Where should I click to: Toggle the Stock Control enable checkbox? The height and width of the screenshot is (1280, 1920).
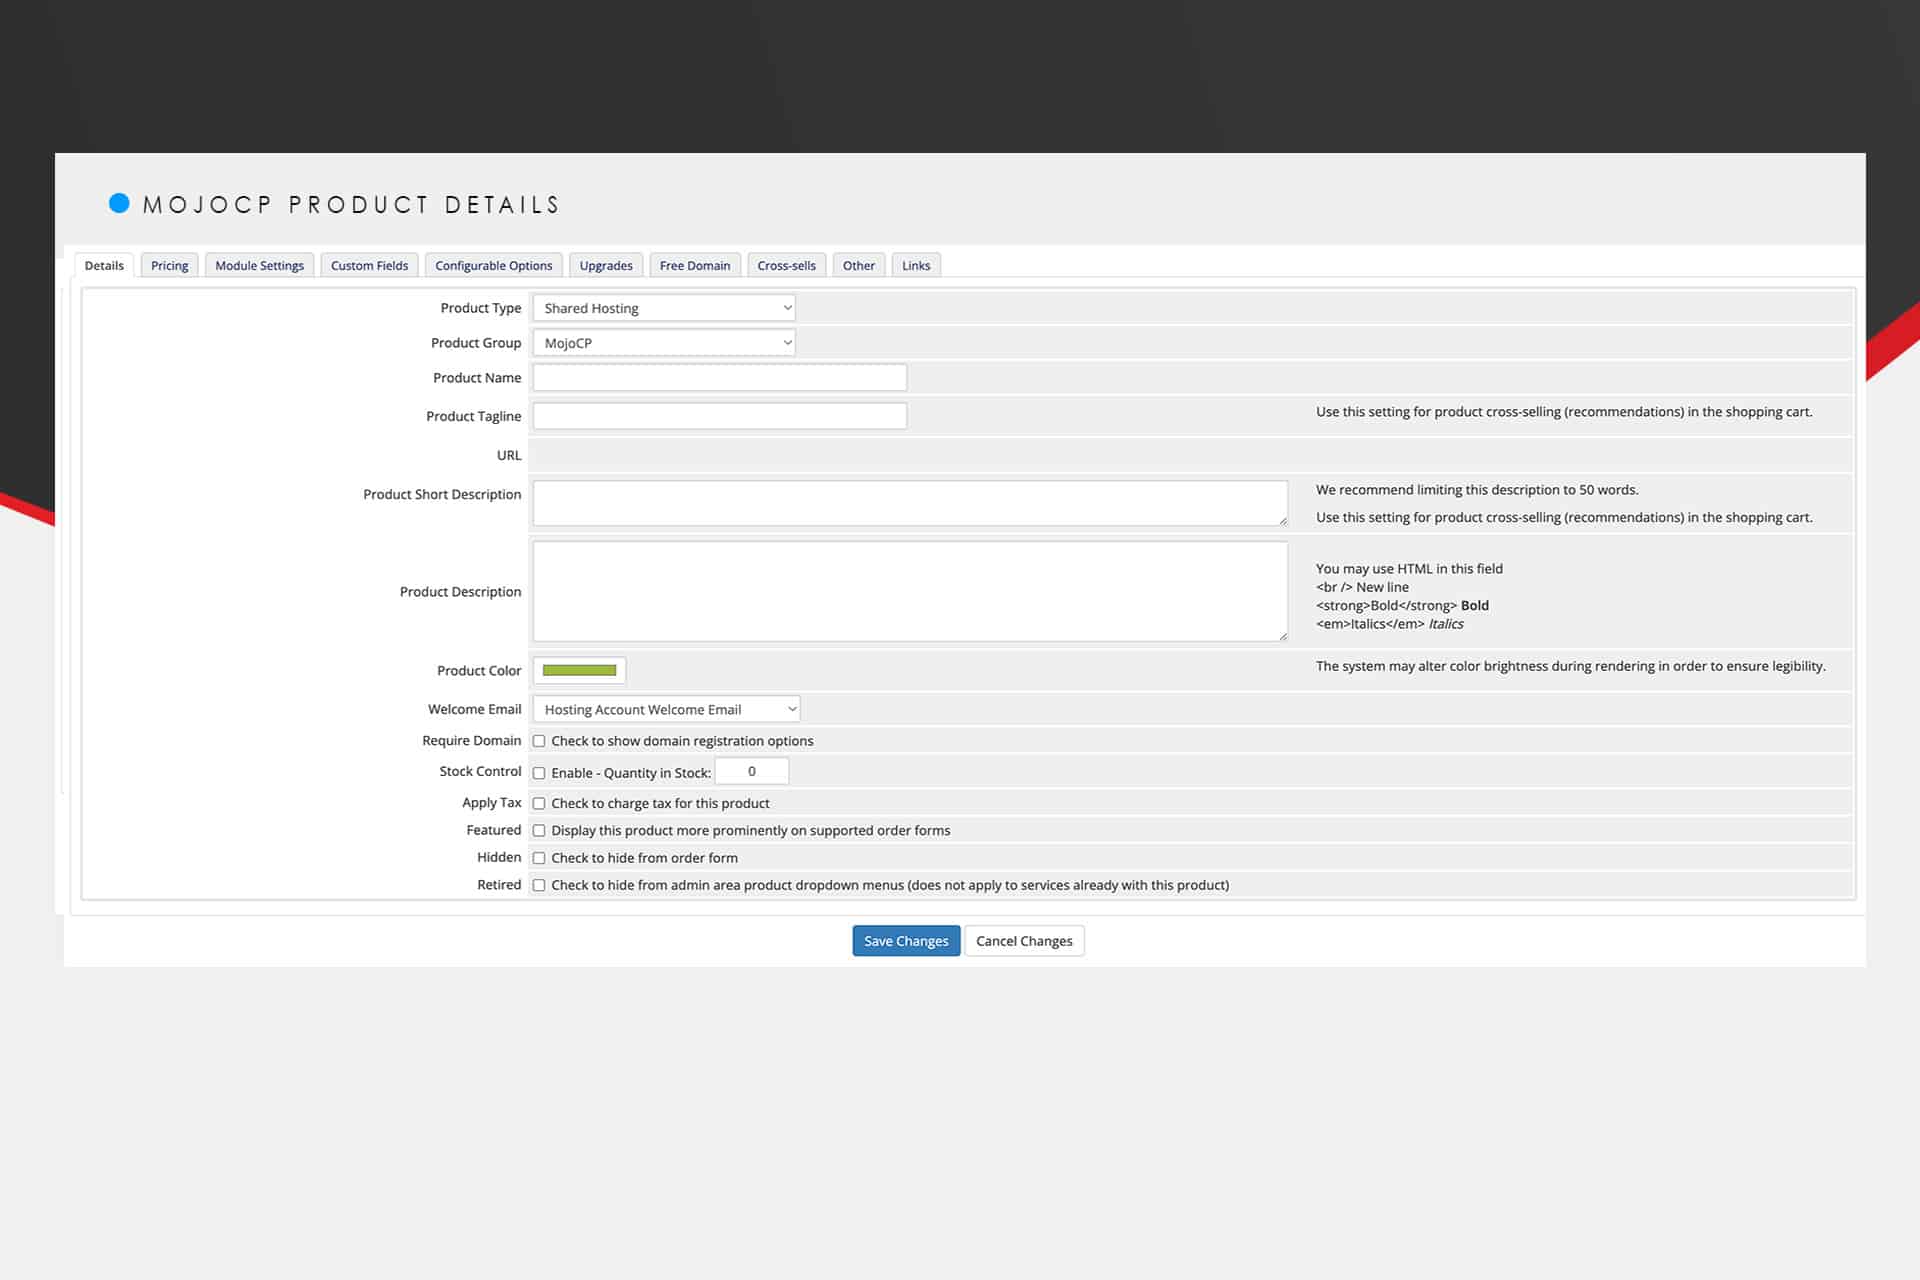[539, 773]
